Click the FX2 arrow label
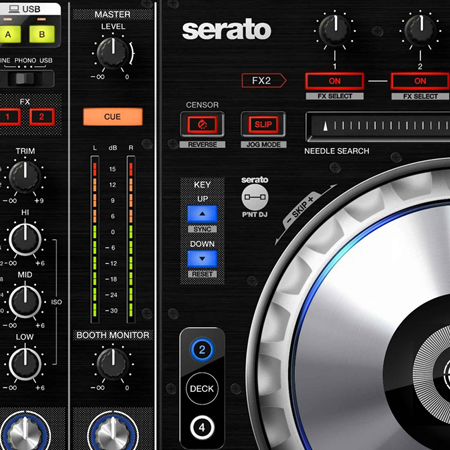The image size is (450, 450). click(x=264, y=81)
